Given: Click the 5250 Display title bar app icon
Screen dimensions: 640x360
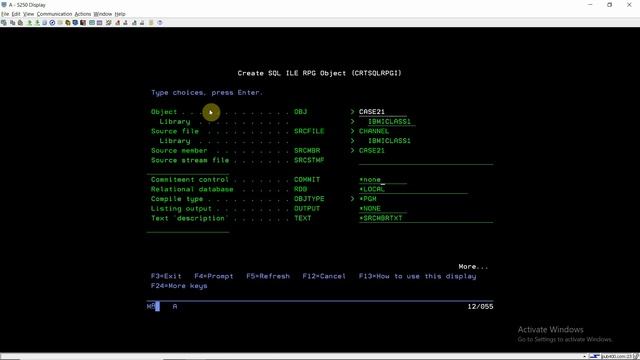Looking at the screenshot, I should pos(4,5).
